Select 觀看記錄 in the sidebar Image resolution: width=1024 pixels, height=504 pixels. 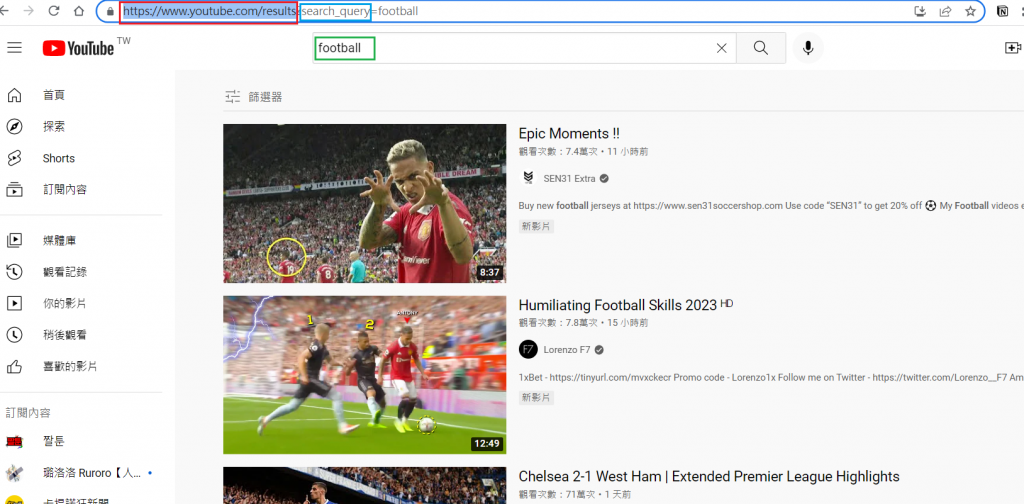[65, 272]
